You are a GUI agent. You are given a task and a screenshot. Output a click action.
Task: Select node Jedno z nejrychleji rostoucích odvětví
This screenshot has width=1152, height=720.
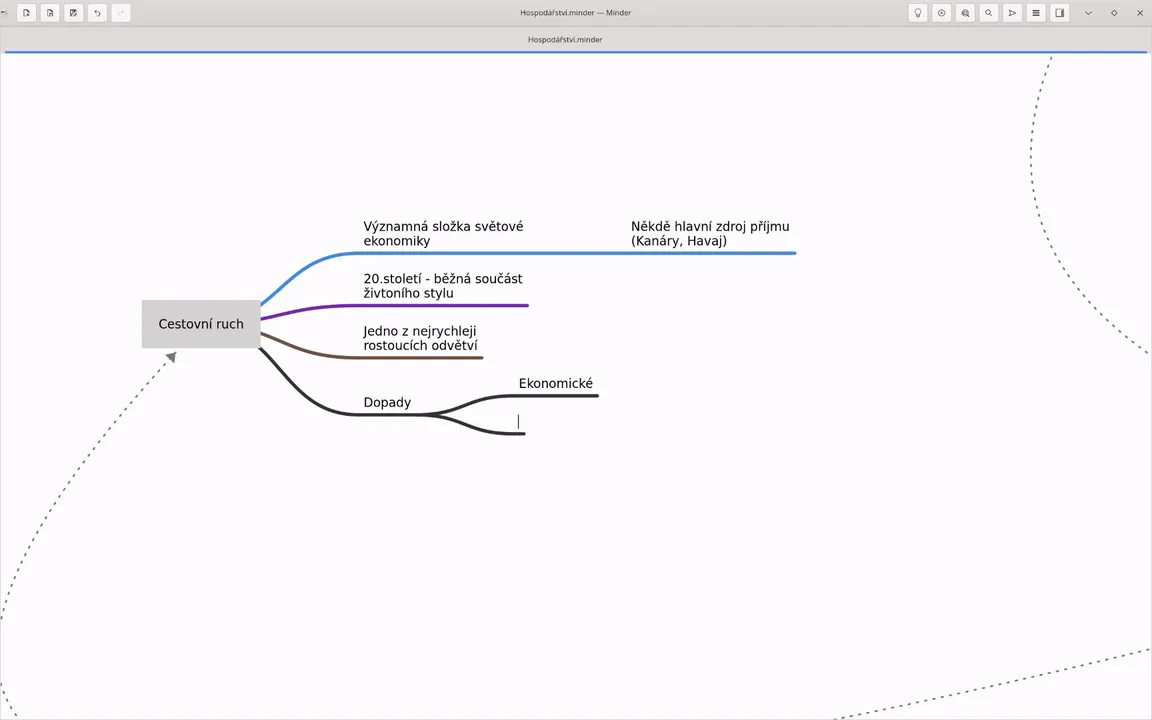(420, 338)
